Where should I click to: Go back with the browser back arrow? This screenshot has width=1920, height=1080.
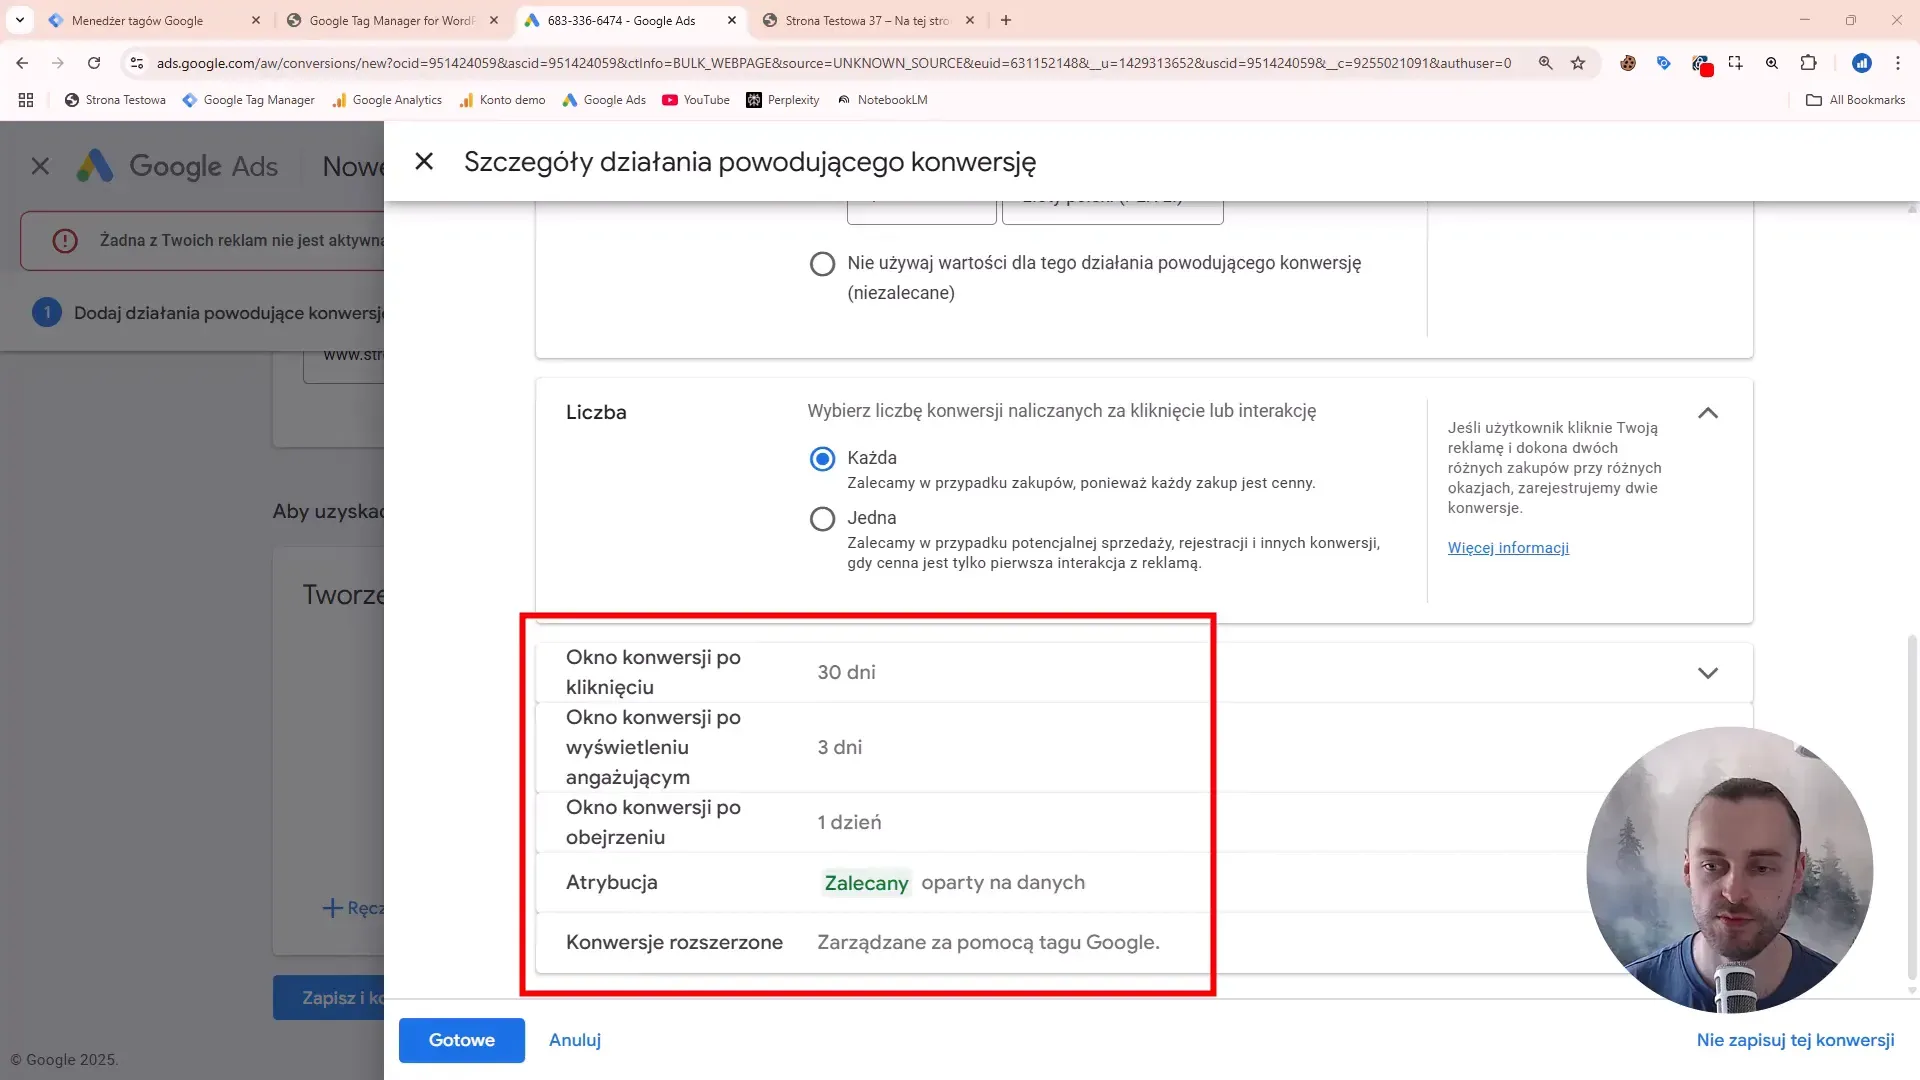[x=22, y=63]
